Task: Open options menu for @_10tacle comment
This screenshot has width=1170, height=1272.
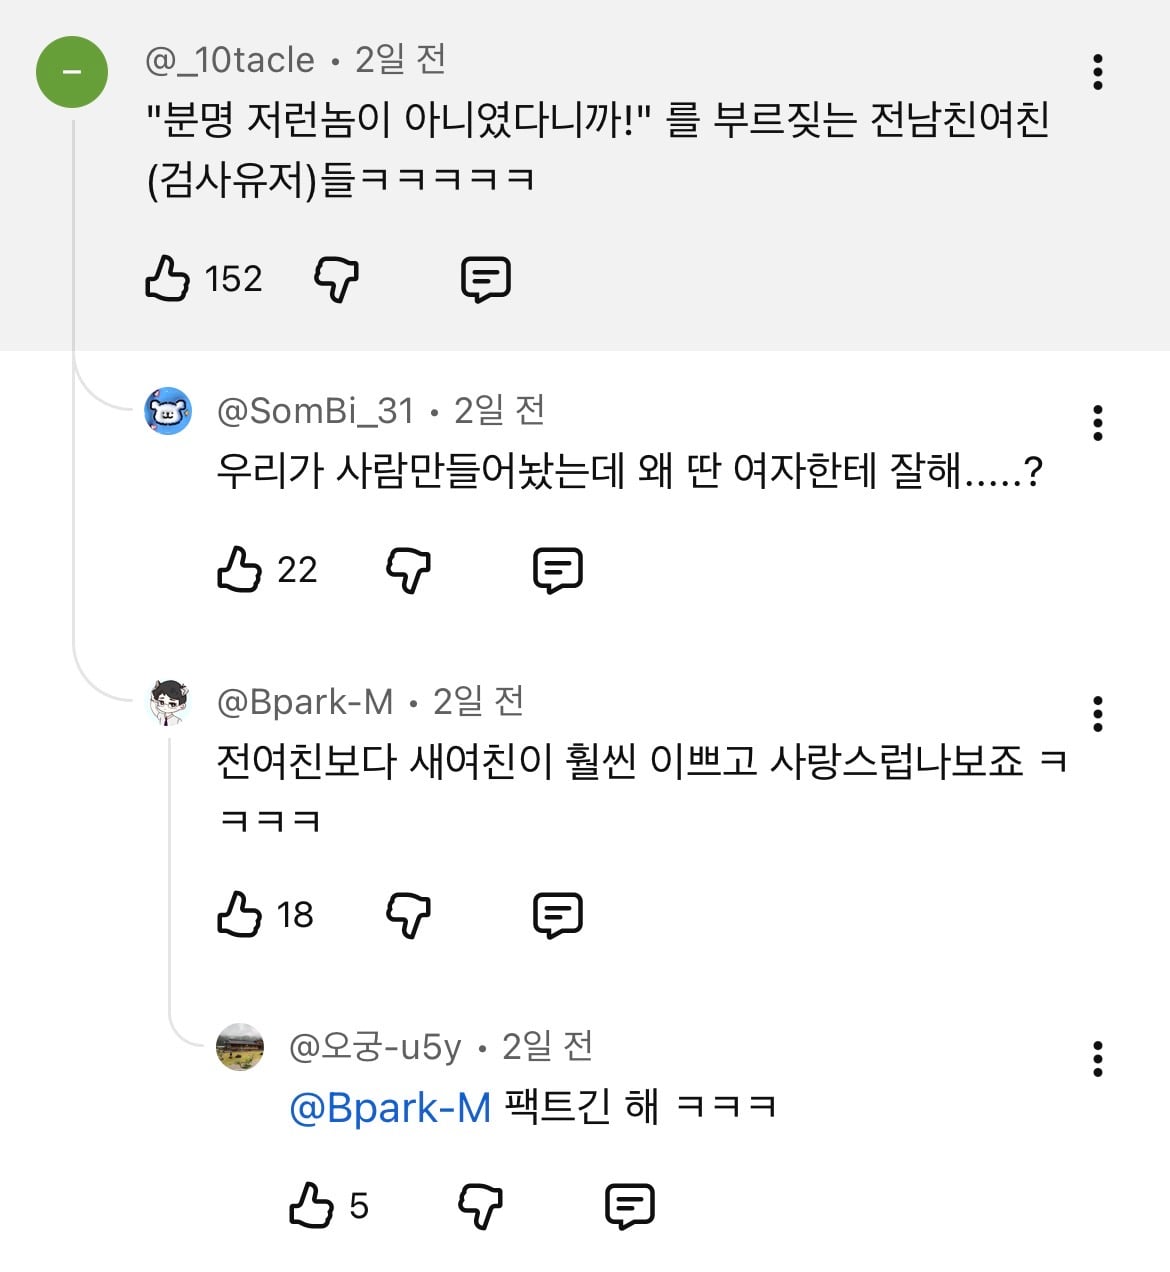Action: click(1098, 72)
